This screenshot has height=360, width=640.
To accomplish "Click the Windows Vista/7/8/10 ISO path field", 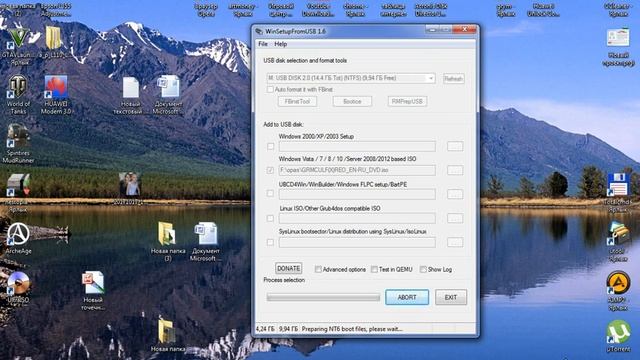I will coord(357,170).
